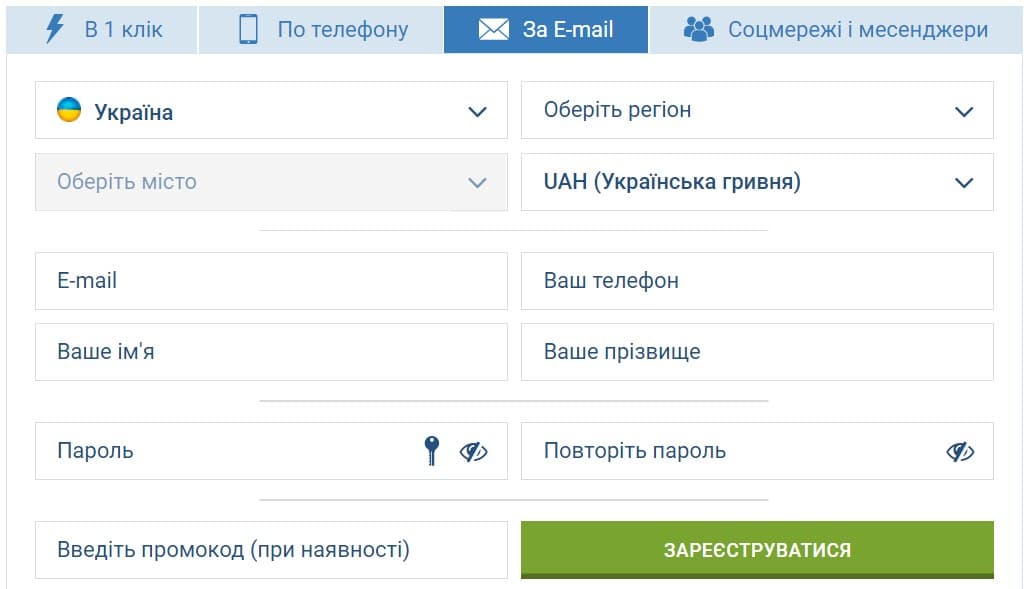Open the Оберіть місто city dropdown

coord(271,182)
